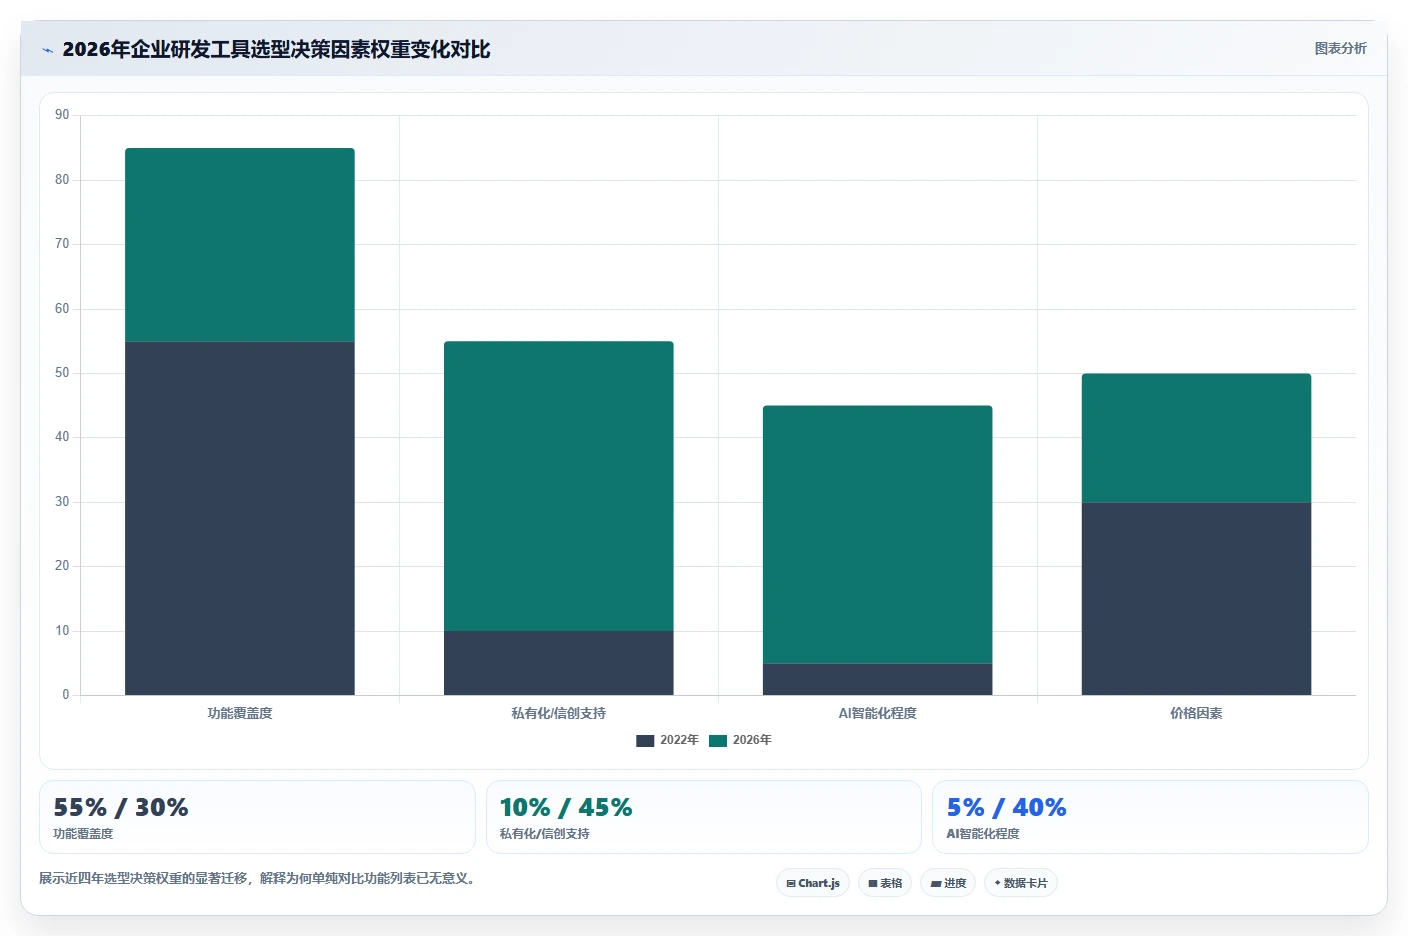Screen dimensions: 1408x936
Task: Open the 5% / 40% stat card
Action: [x=1150, y=817]
